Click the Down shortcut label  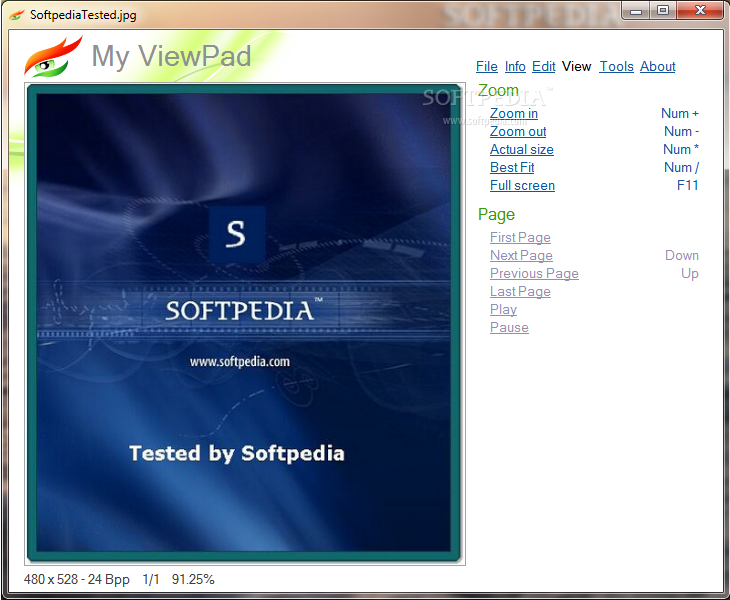coord(682,256)
